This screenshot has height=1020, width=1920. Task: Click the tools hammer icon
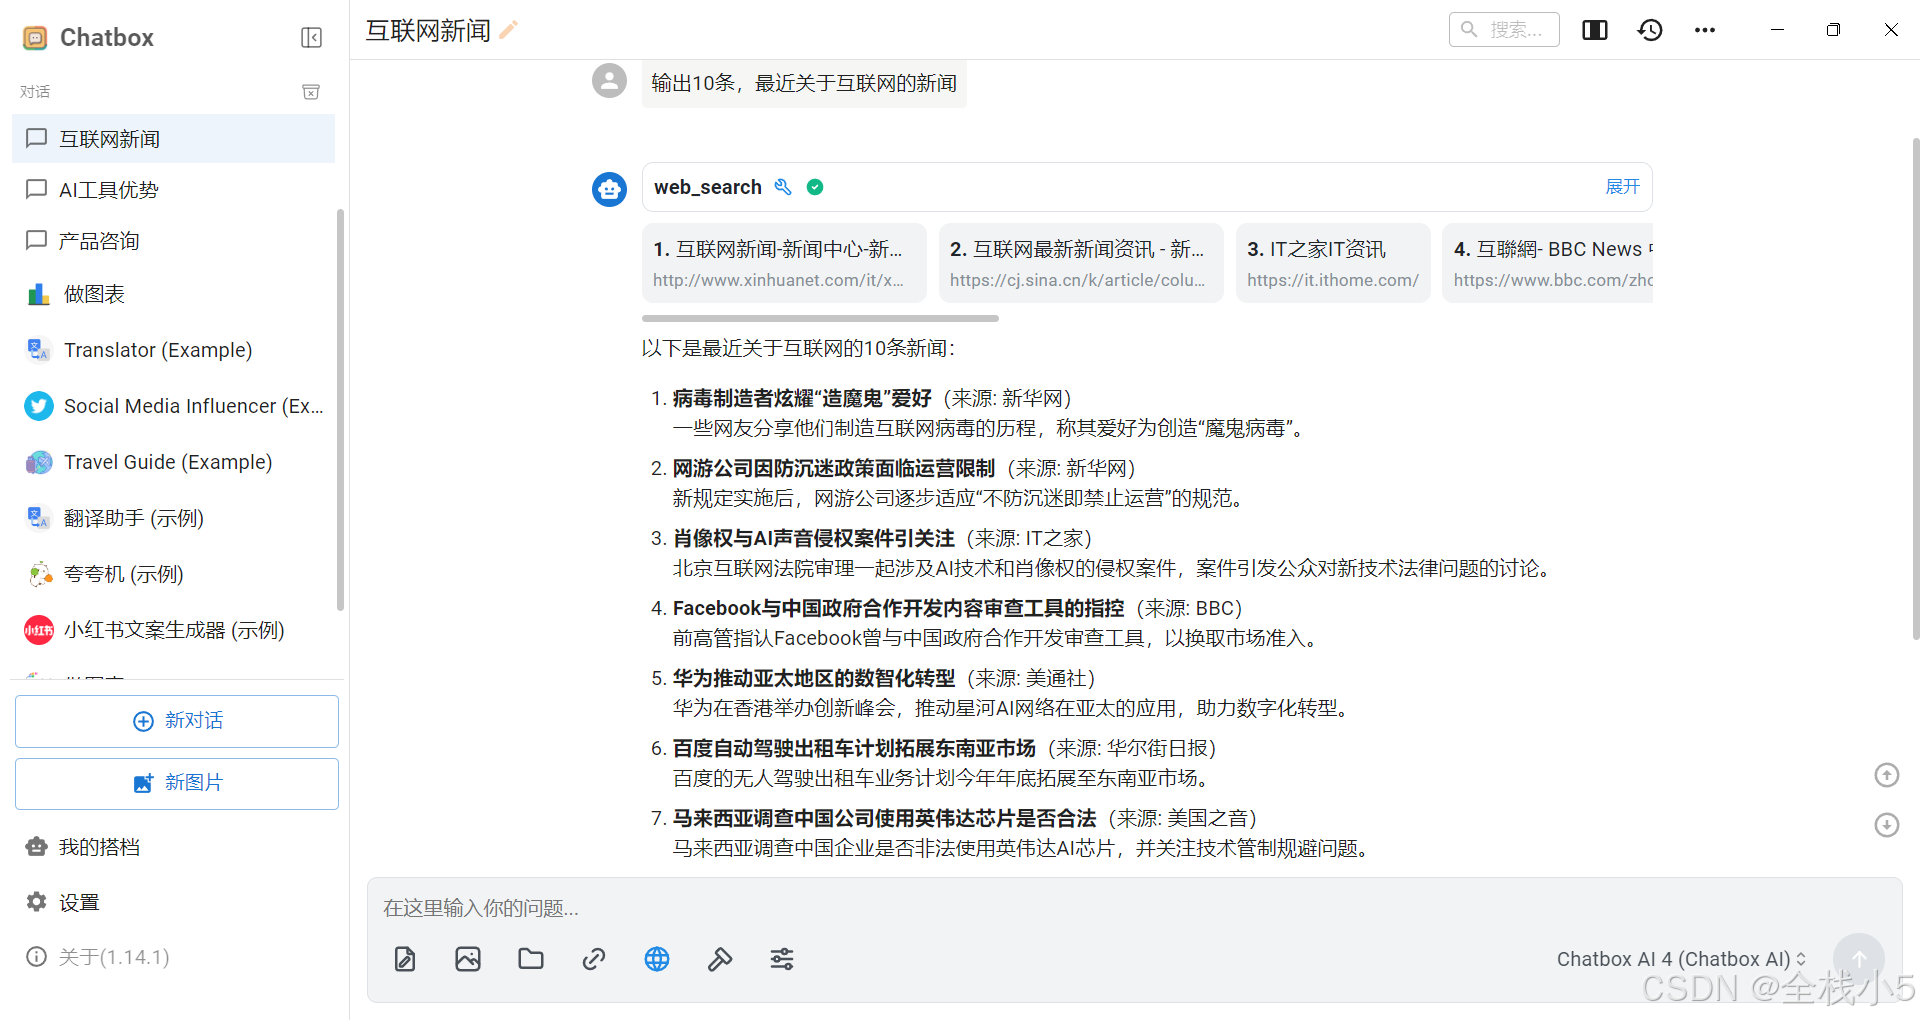coord(720,959)
